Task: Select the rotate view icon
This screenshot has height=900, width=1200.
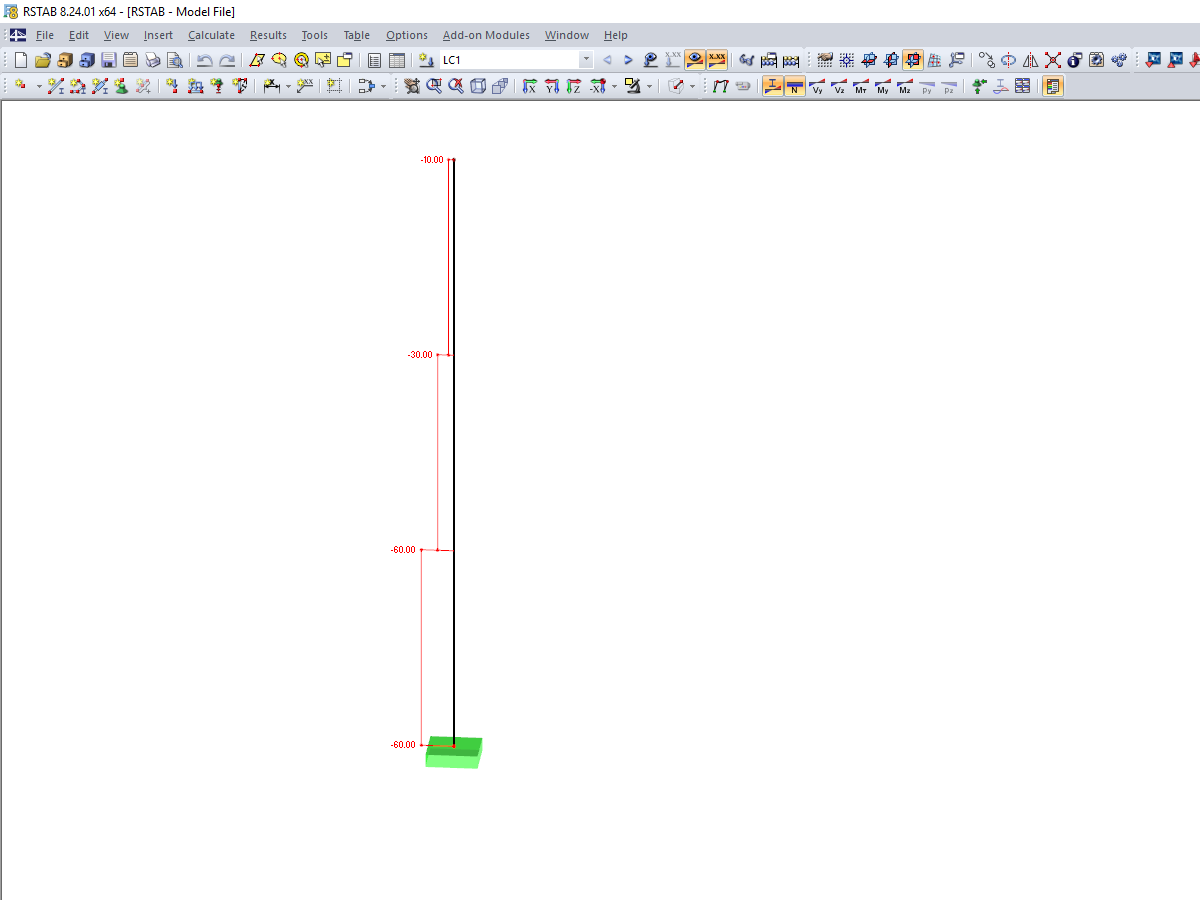Action: [1009, 59]
